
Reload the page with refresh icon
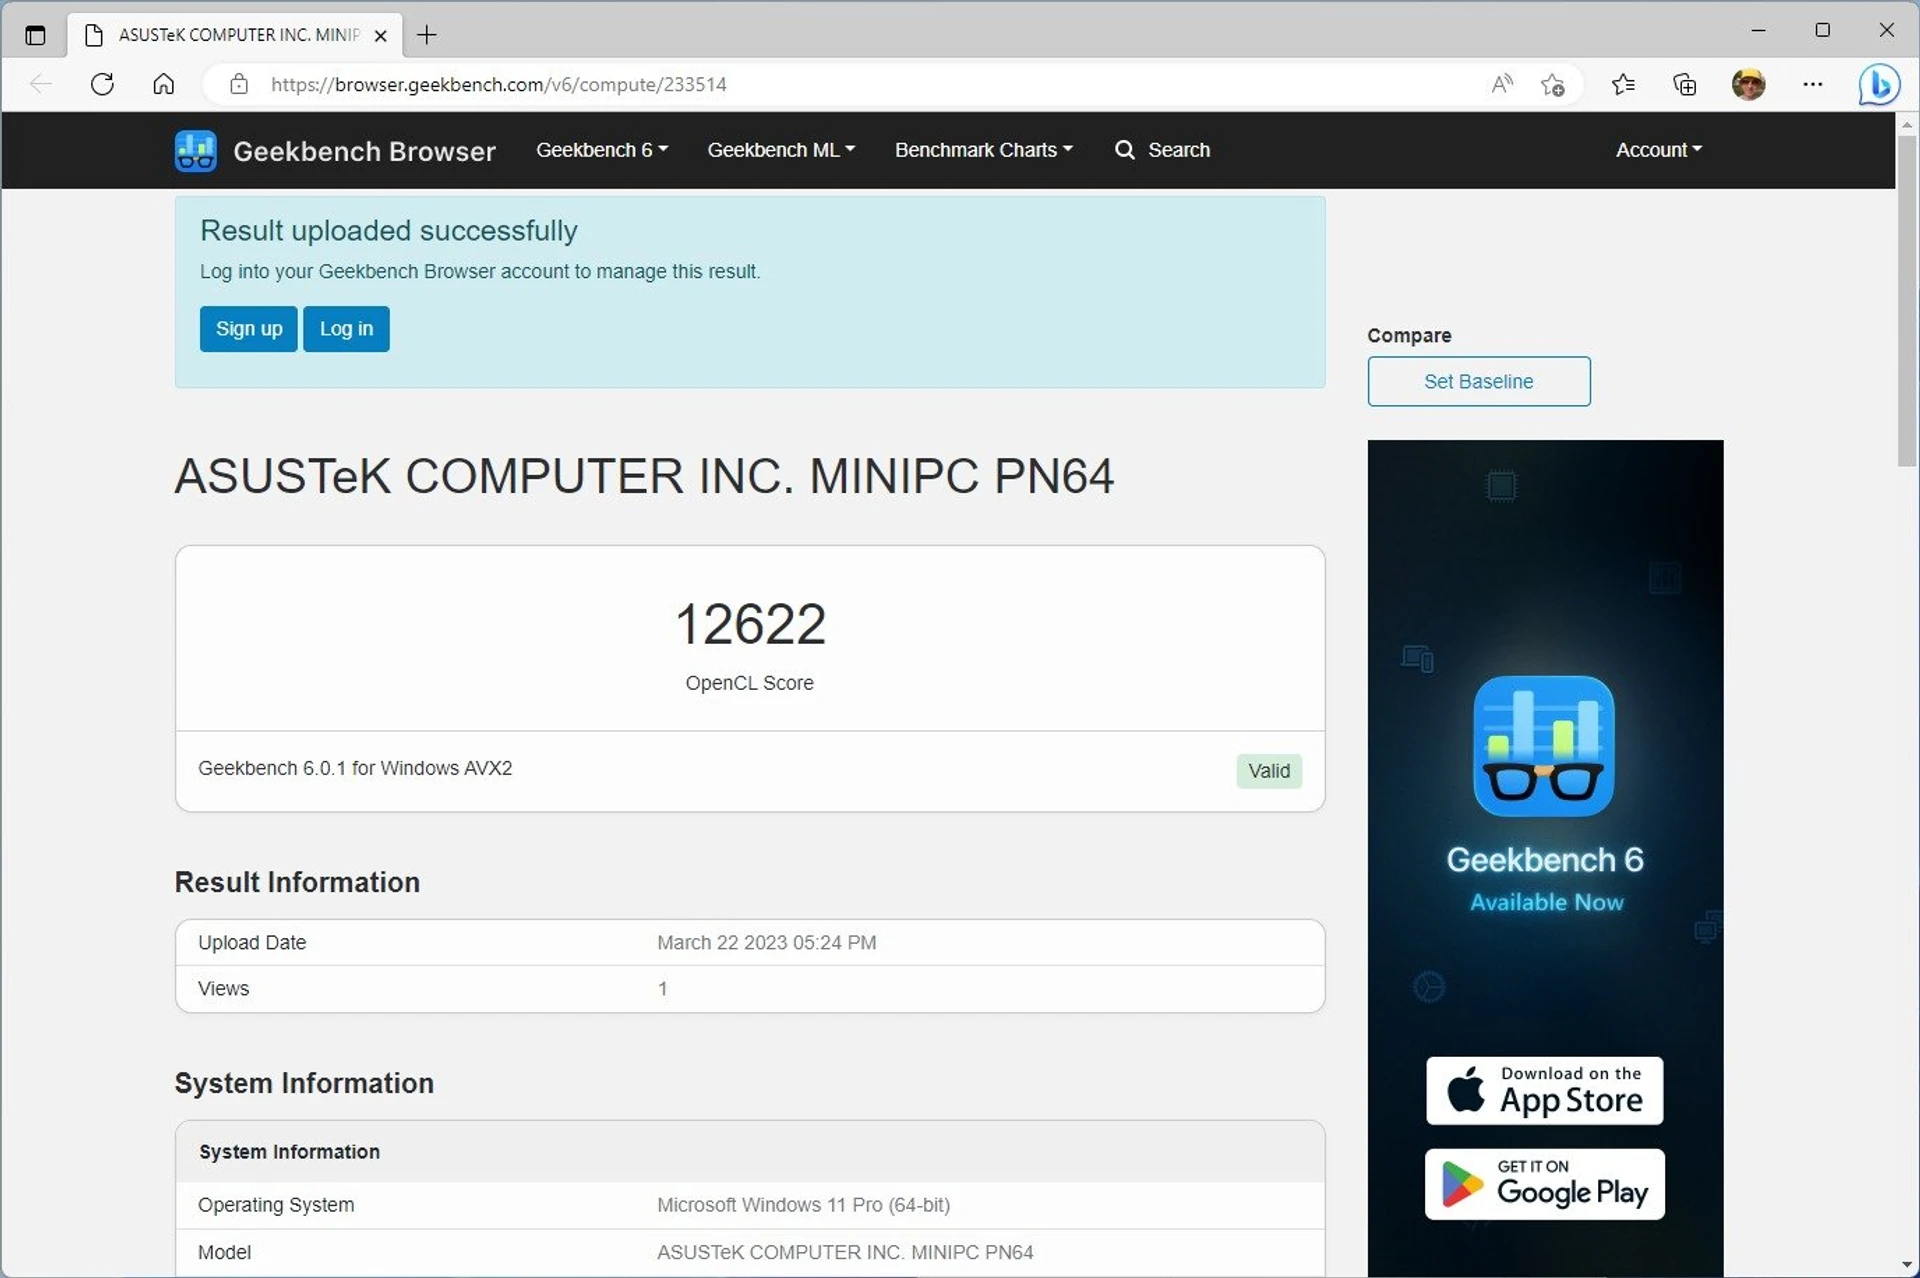click(102, 84)
